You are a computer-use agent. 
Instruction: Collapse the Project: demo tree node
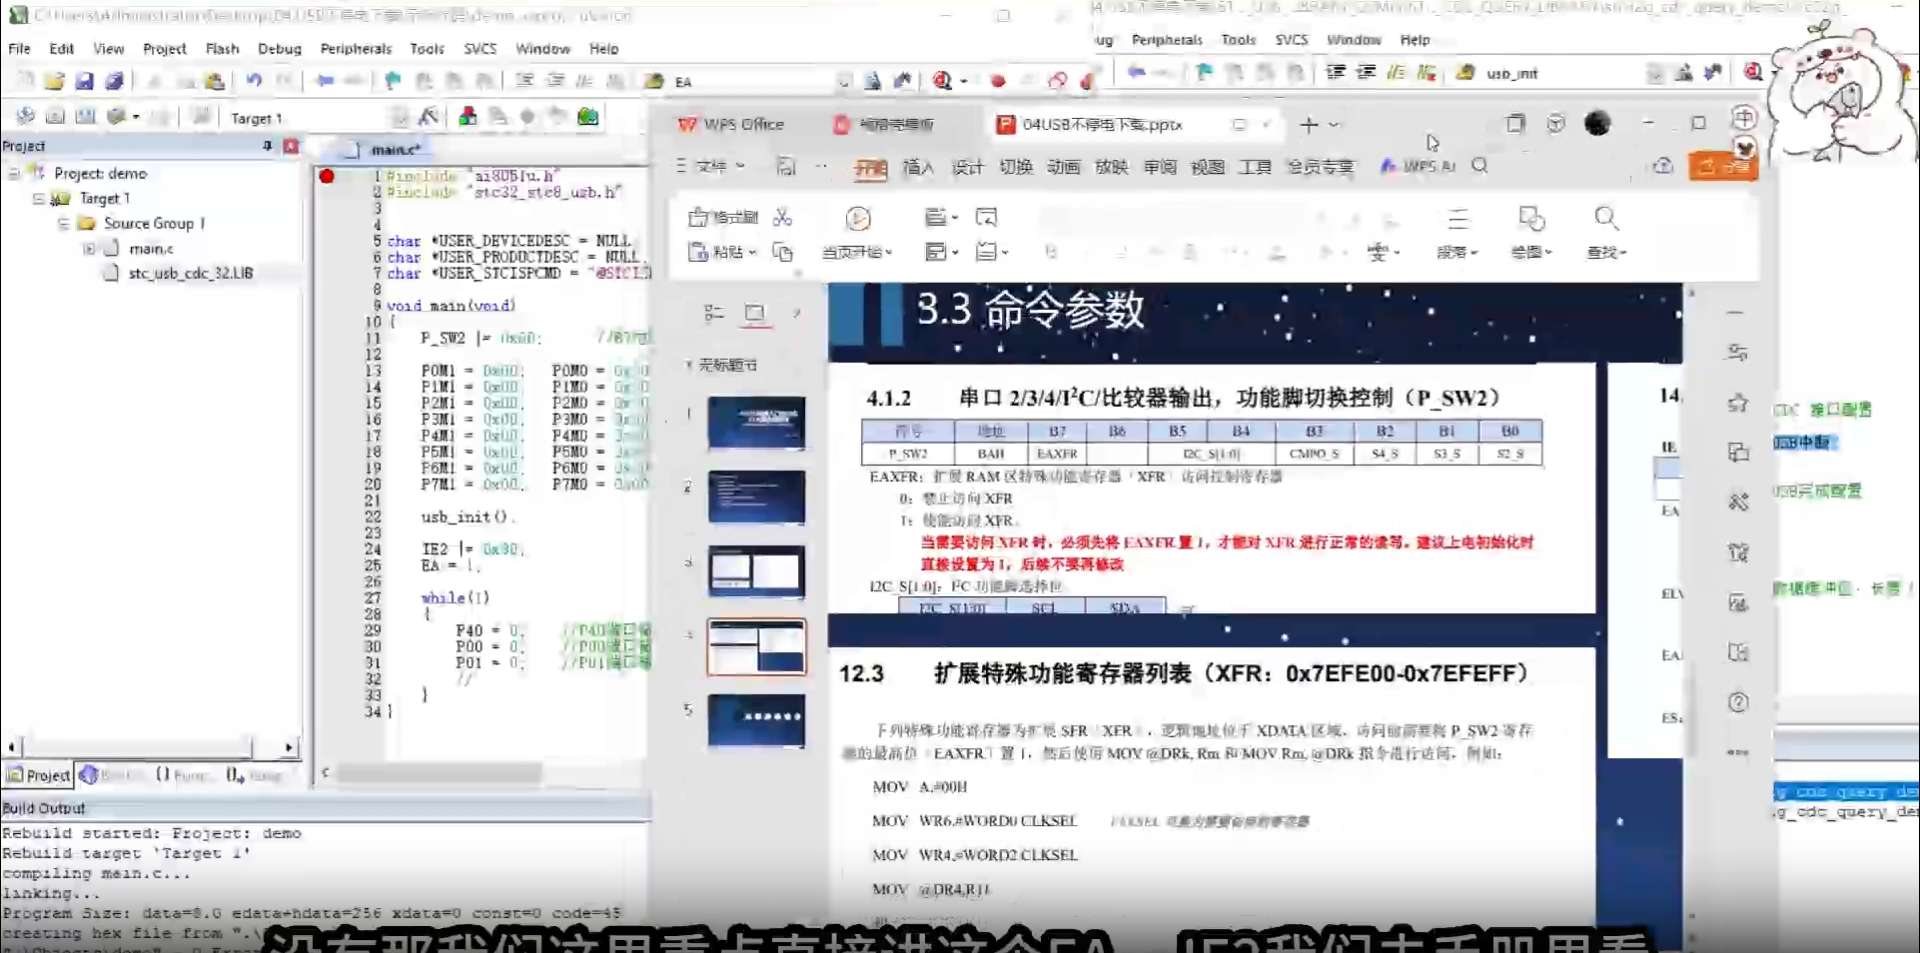[x=14, y=173]
